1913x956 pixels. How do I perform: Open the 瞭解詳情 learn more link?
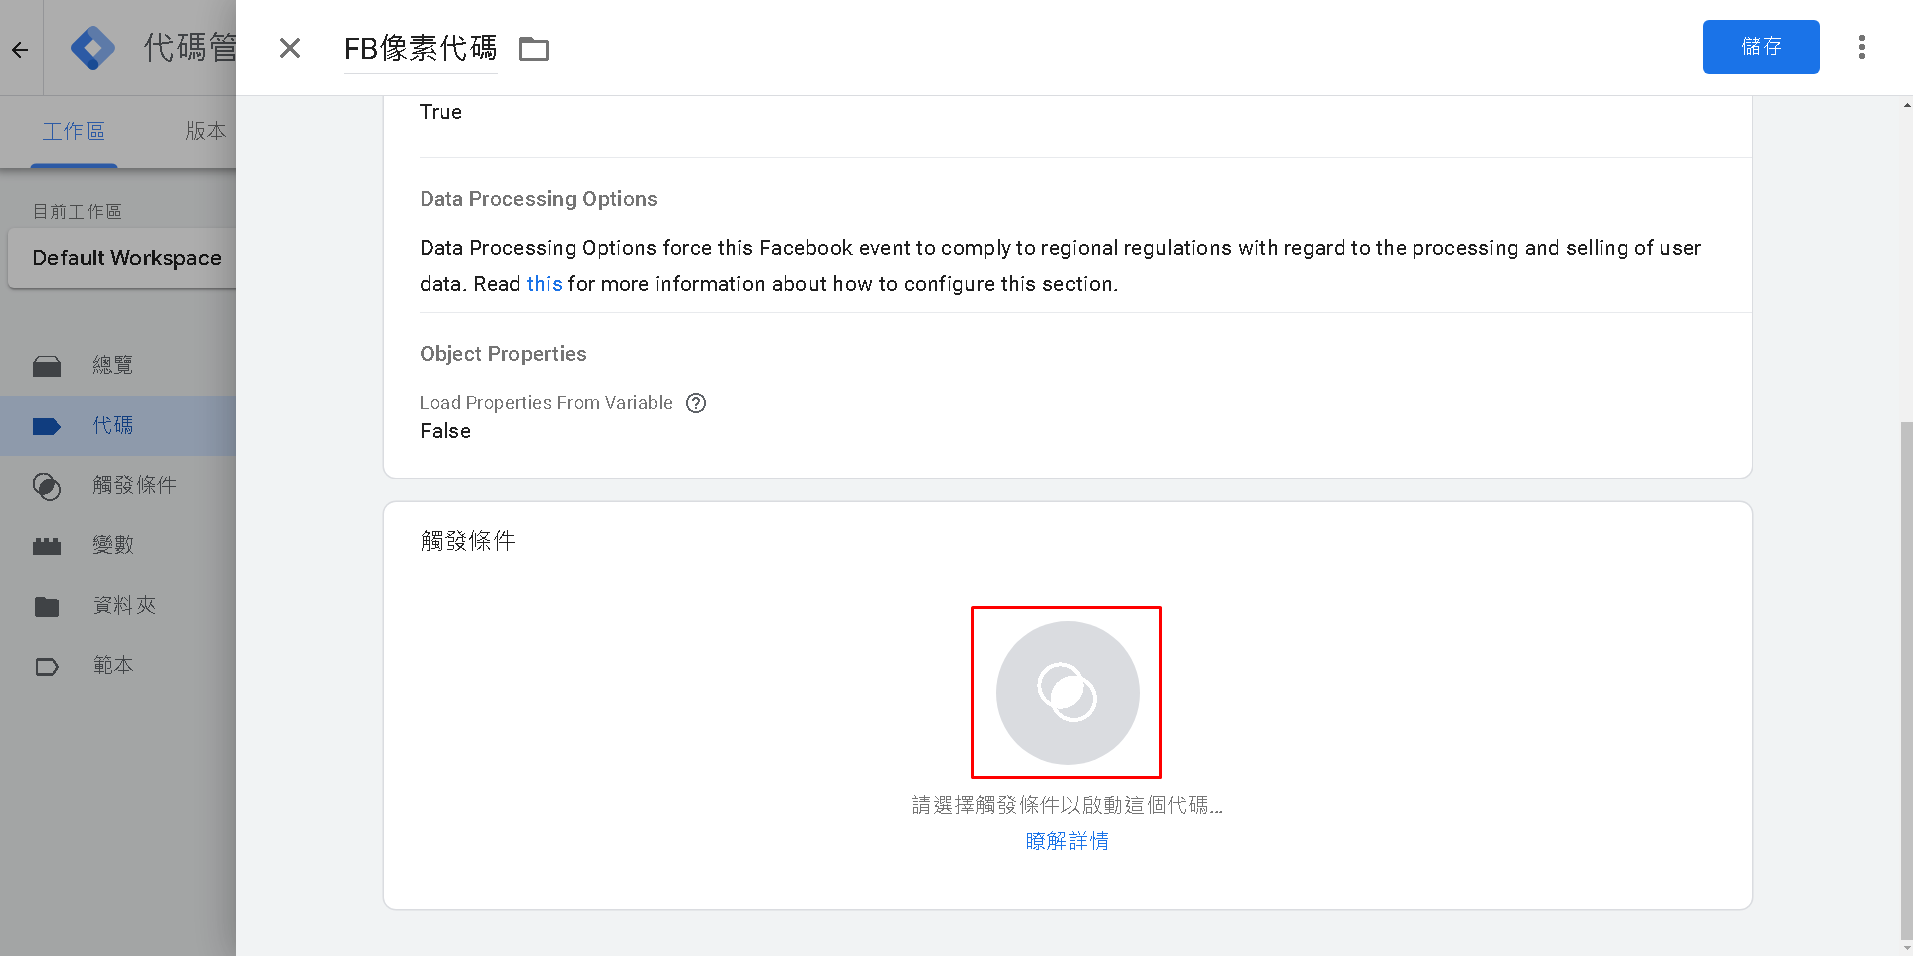click(1067, 841)
